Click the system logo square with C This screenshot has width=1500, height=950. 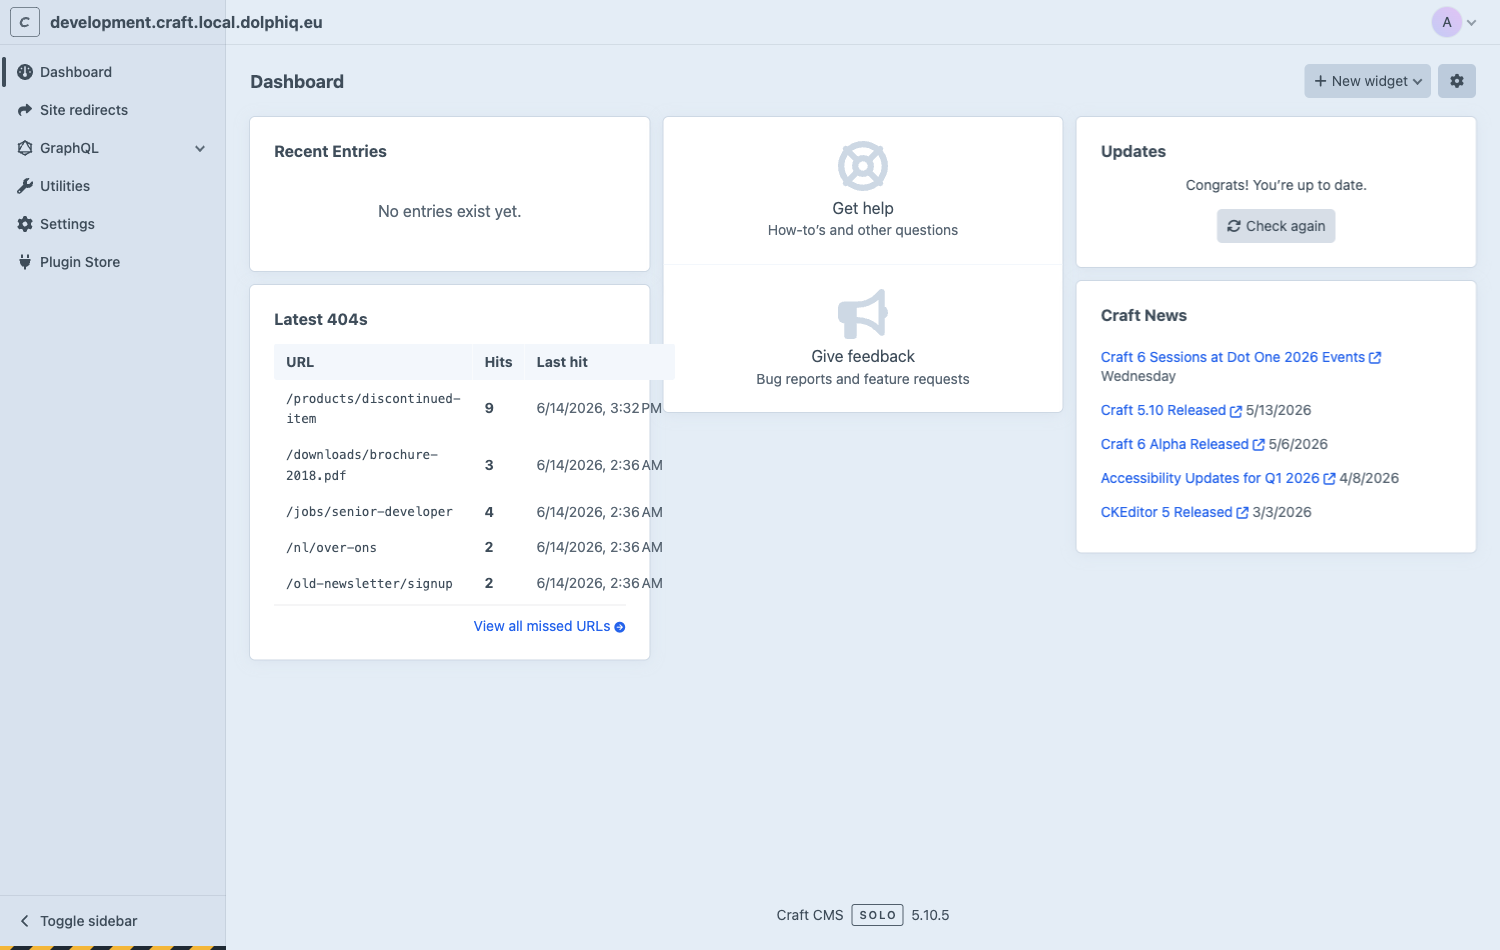point(25,22)
